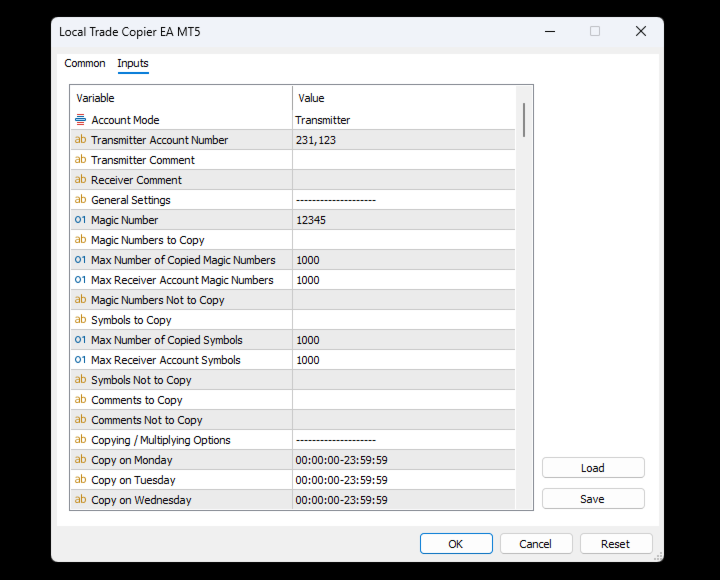Click the 01 icon beside Magic Number
Viewport: 720px width, 580px height.
coord(80,220)
